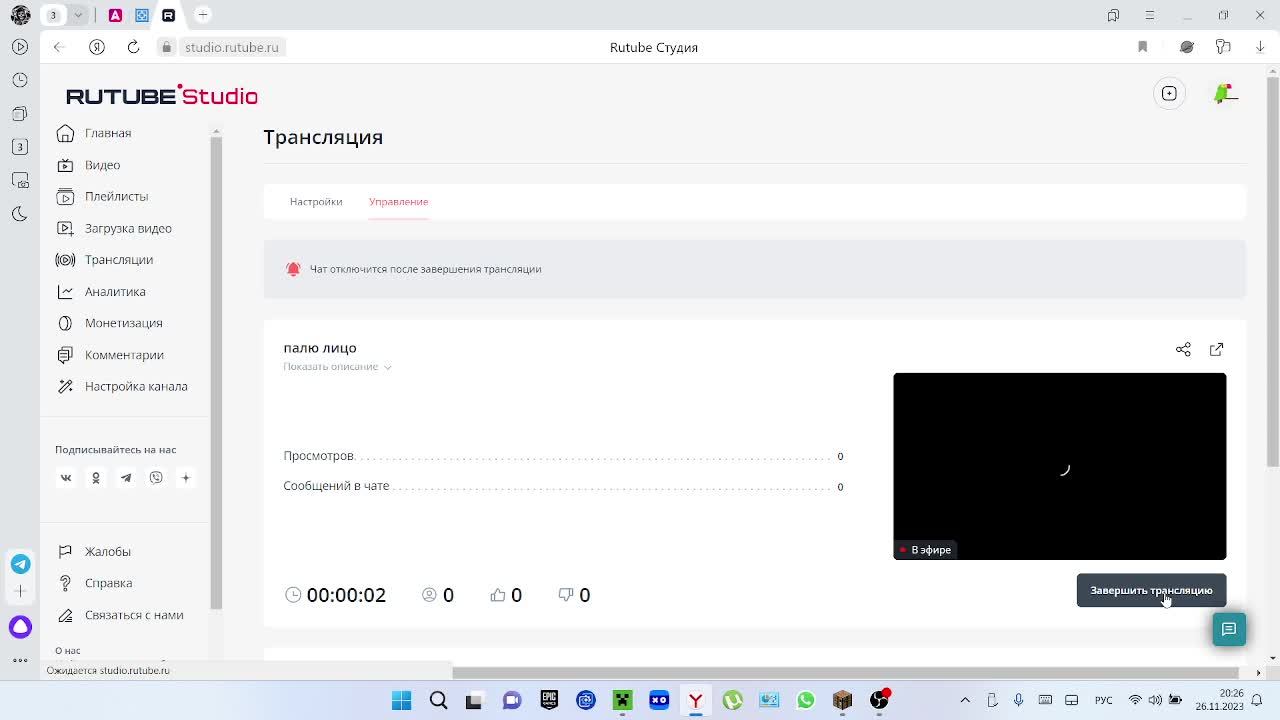
Task: Open OBS Studio from the taskbar
Action: tap(879, 700)
